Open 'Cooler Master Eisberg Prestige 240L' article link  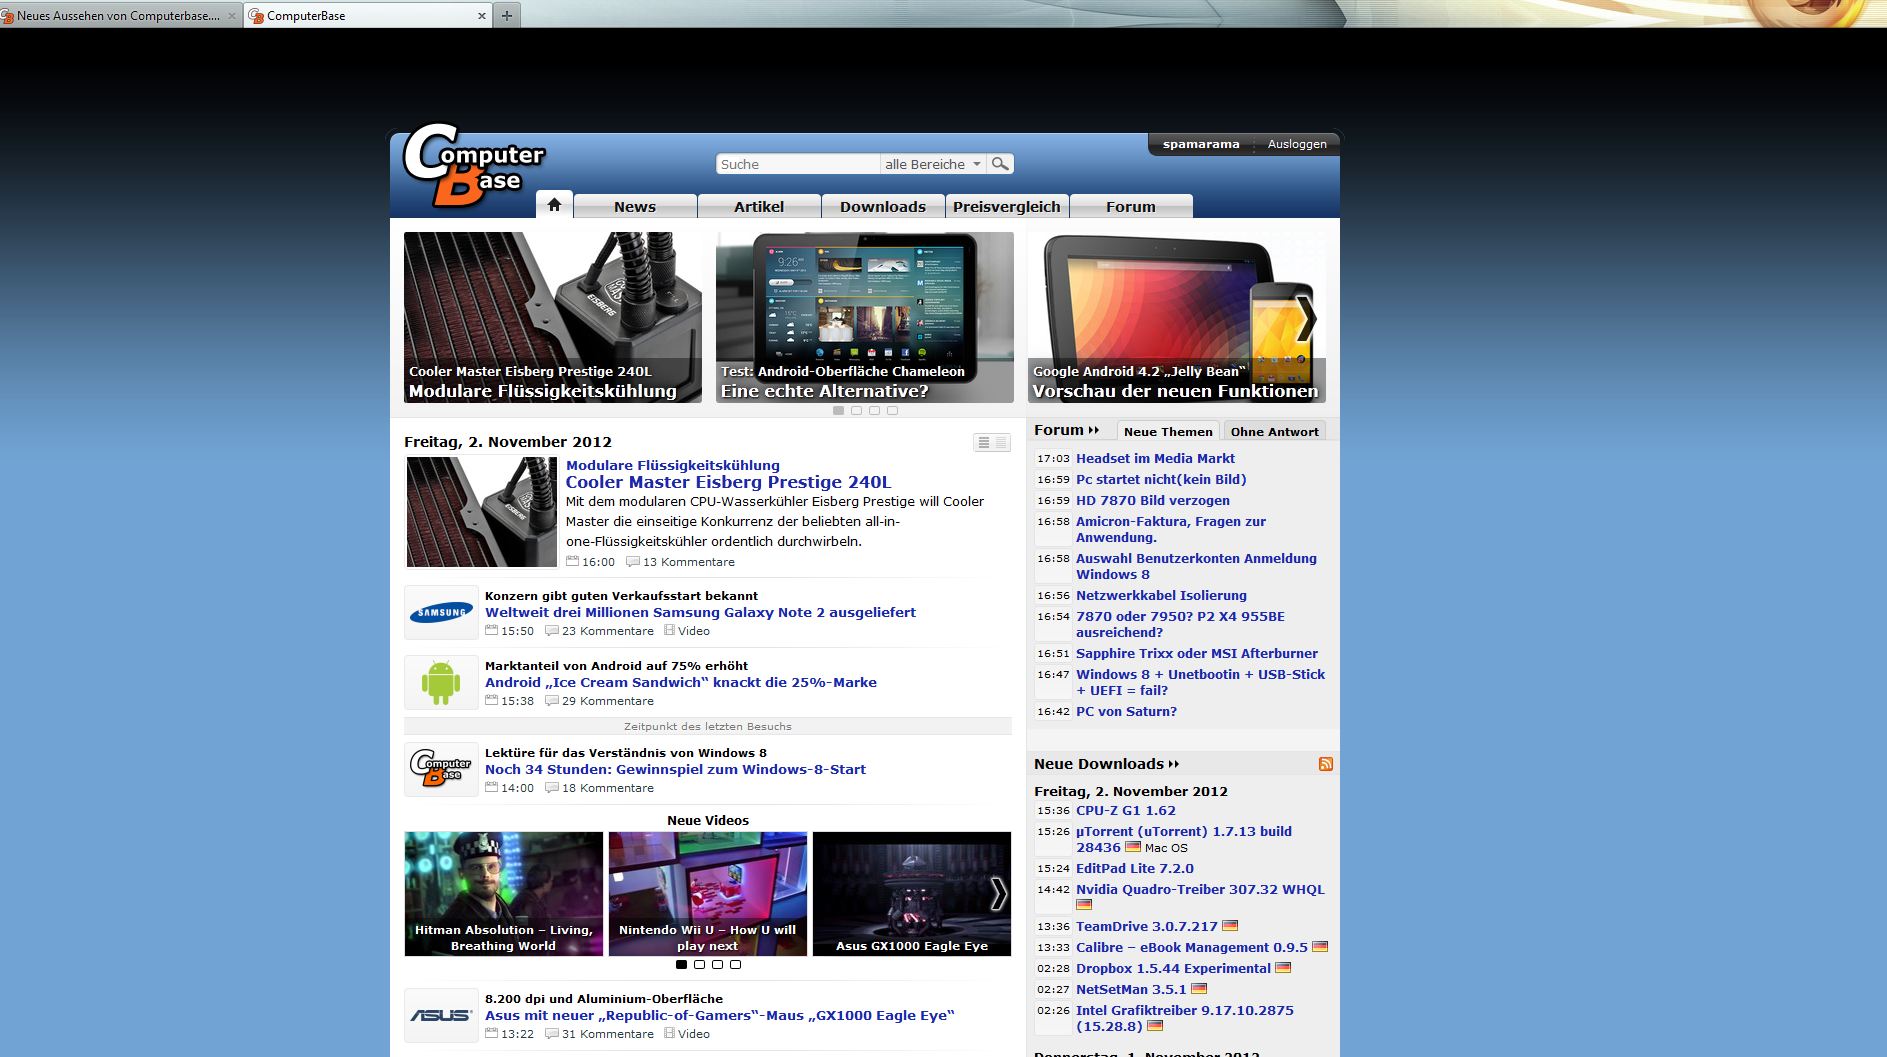(728, 482)
